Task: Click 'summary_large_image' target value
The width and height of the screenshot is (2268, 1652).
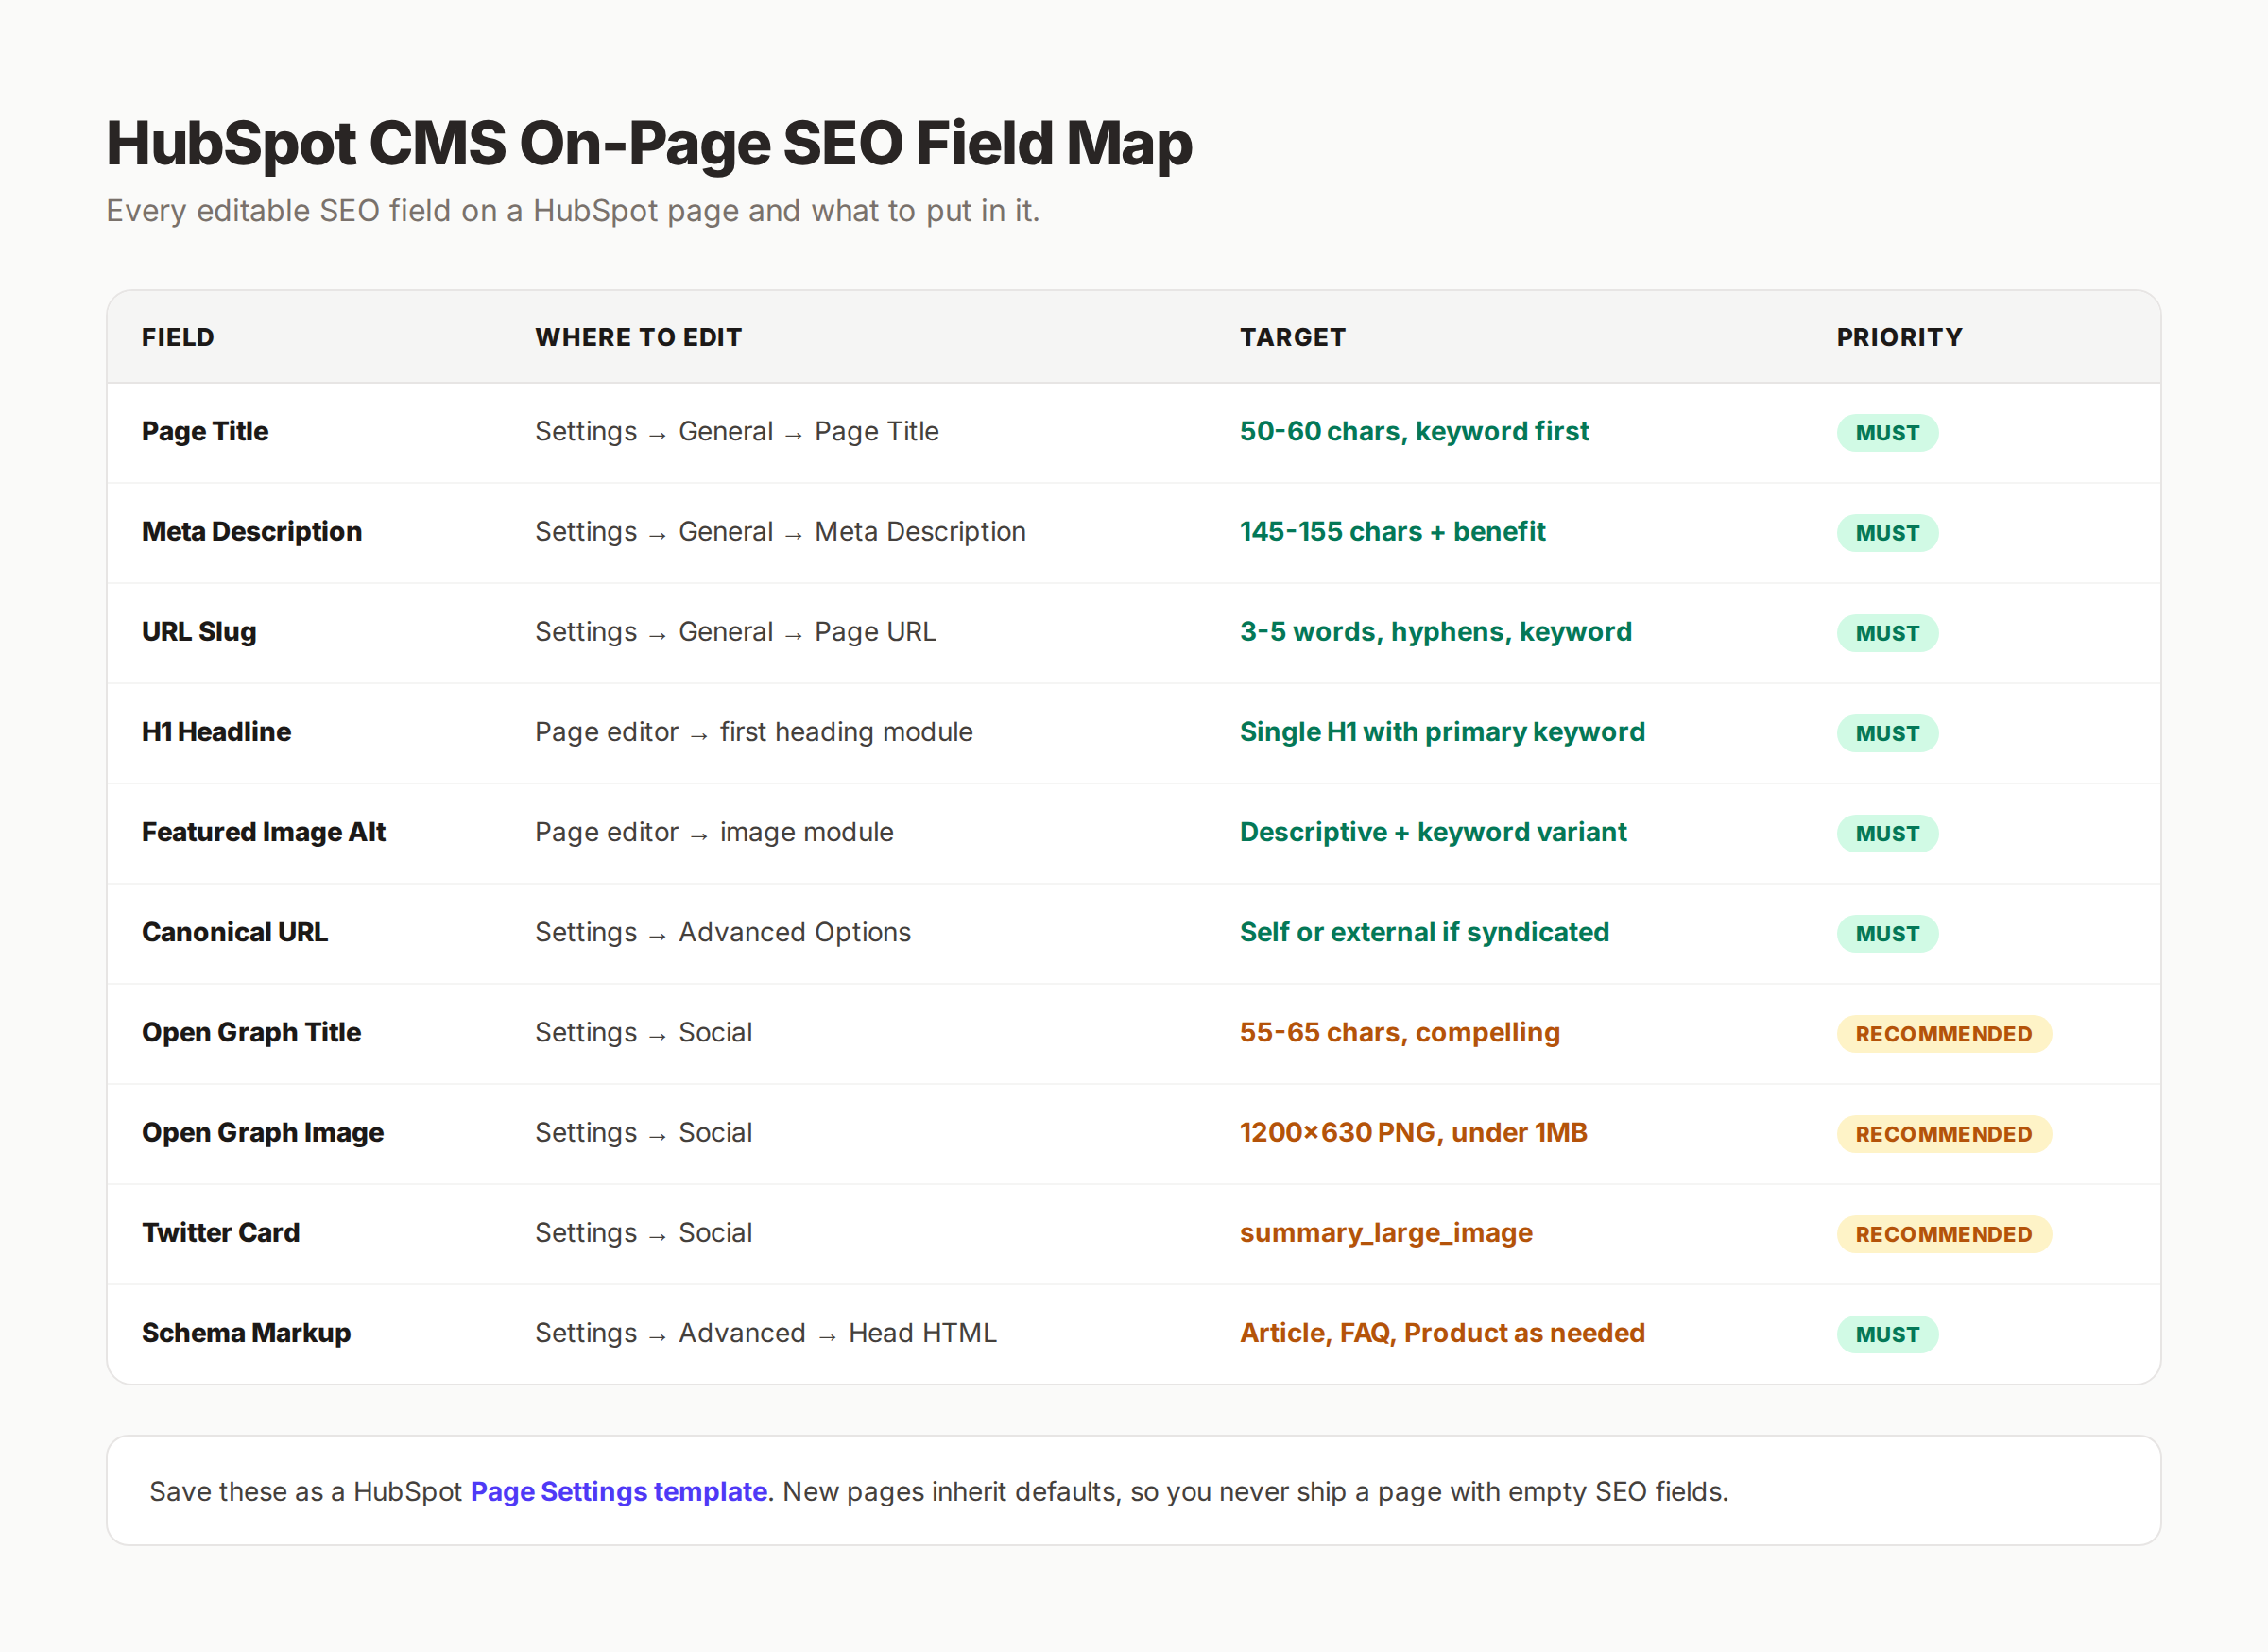Action: (1386, 1232)
